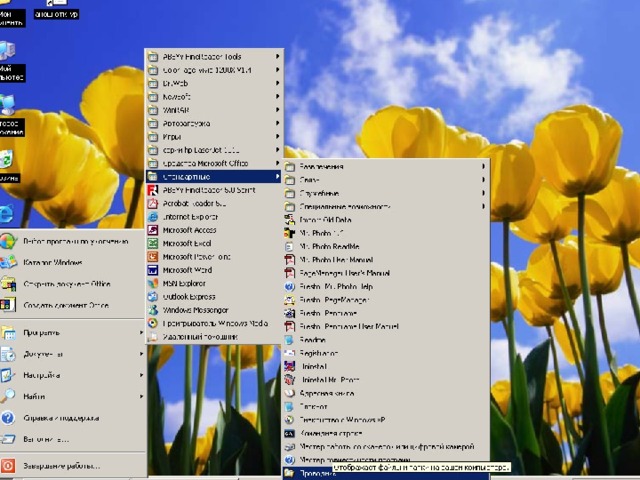The image size is (640, 480).
Task: Expand Развлечения submenu arrow
Action: [x=484, y=166]
